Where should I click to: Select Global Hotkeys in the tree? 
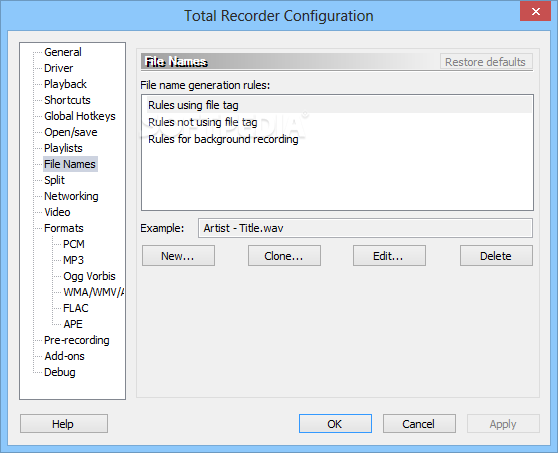click(80, 116)
